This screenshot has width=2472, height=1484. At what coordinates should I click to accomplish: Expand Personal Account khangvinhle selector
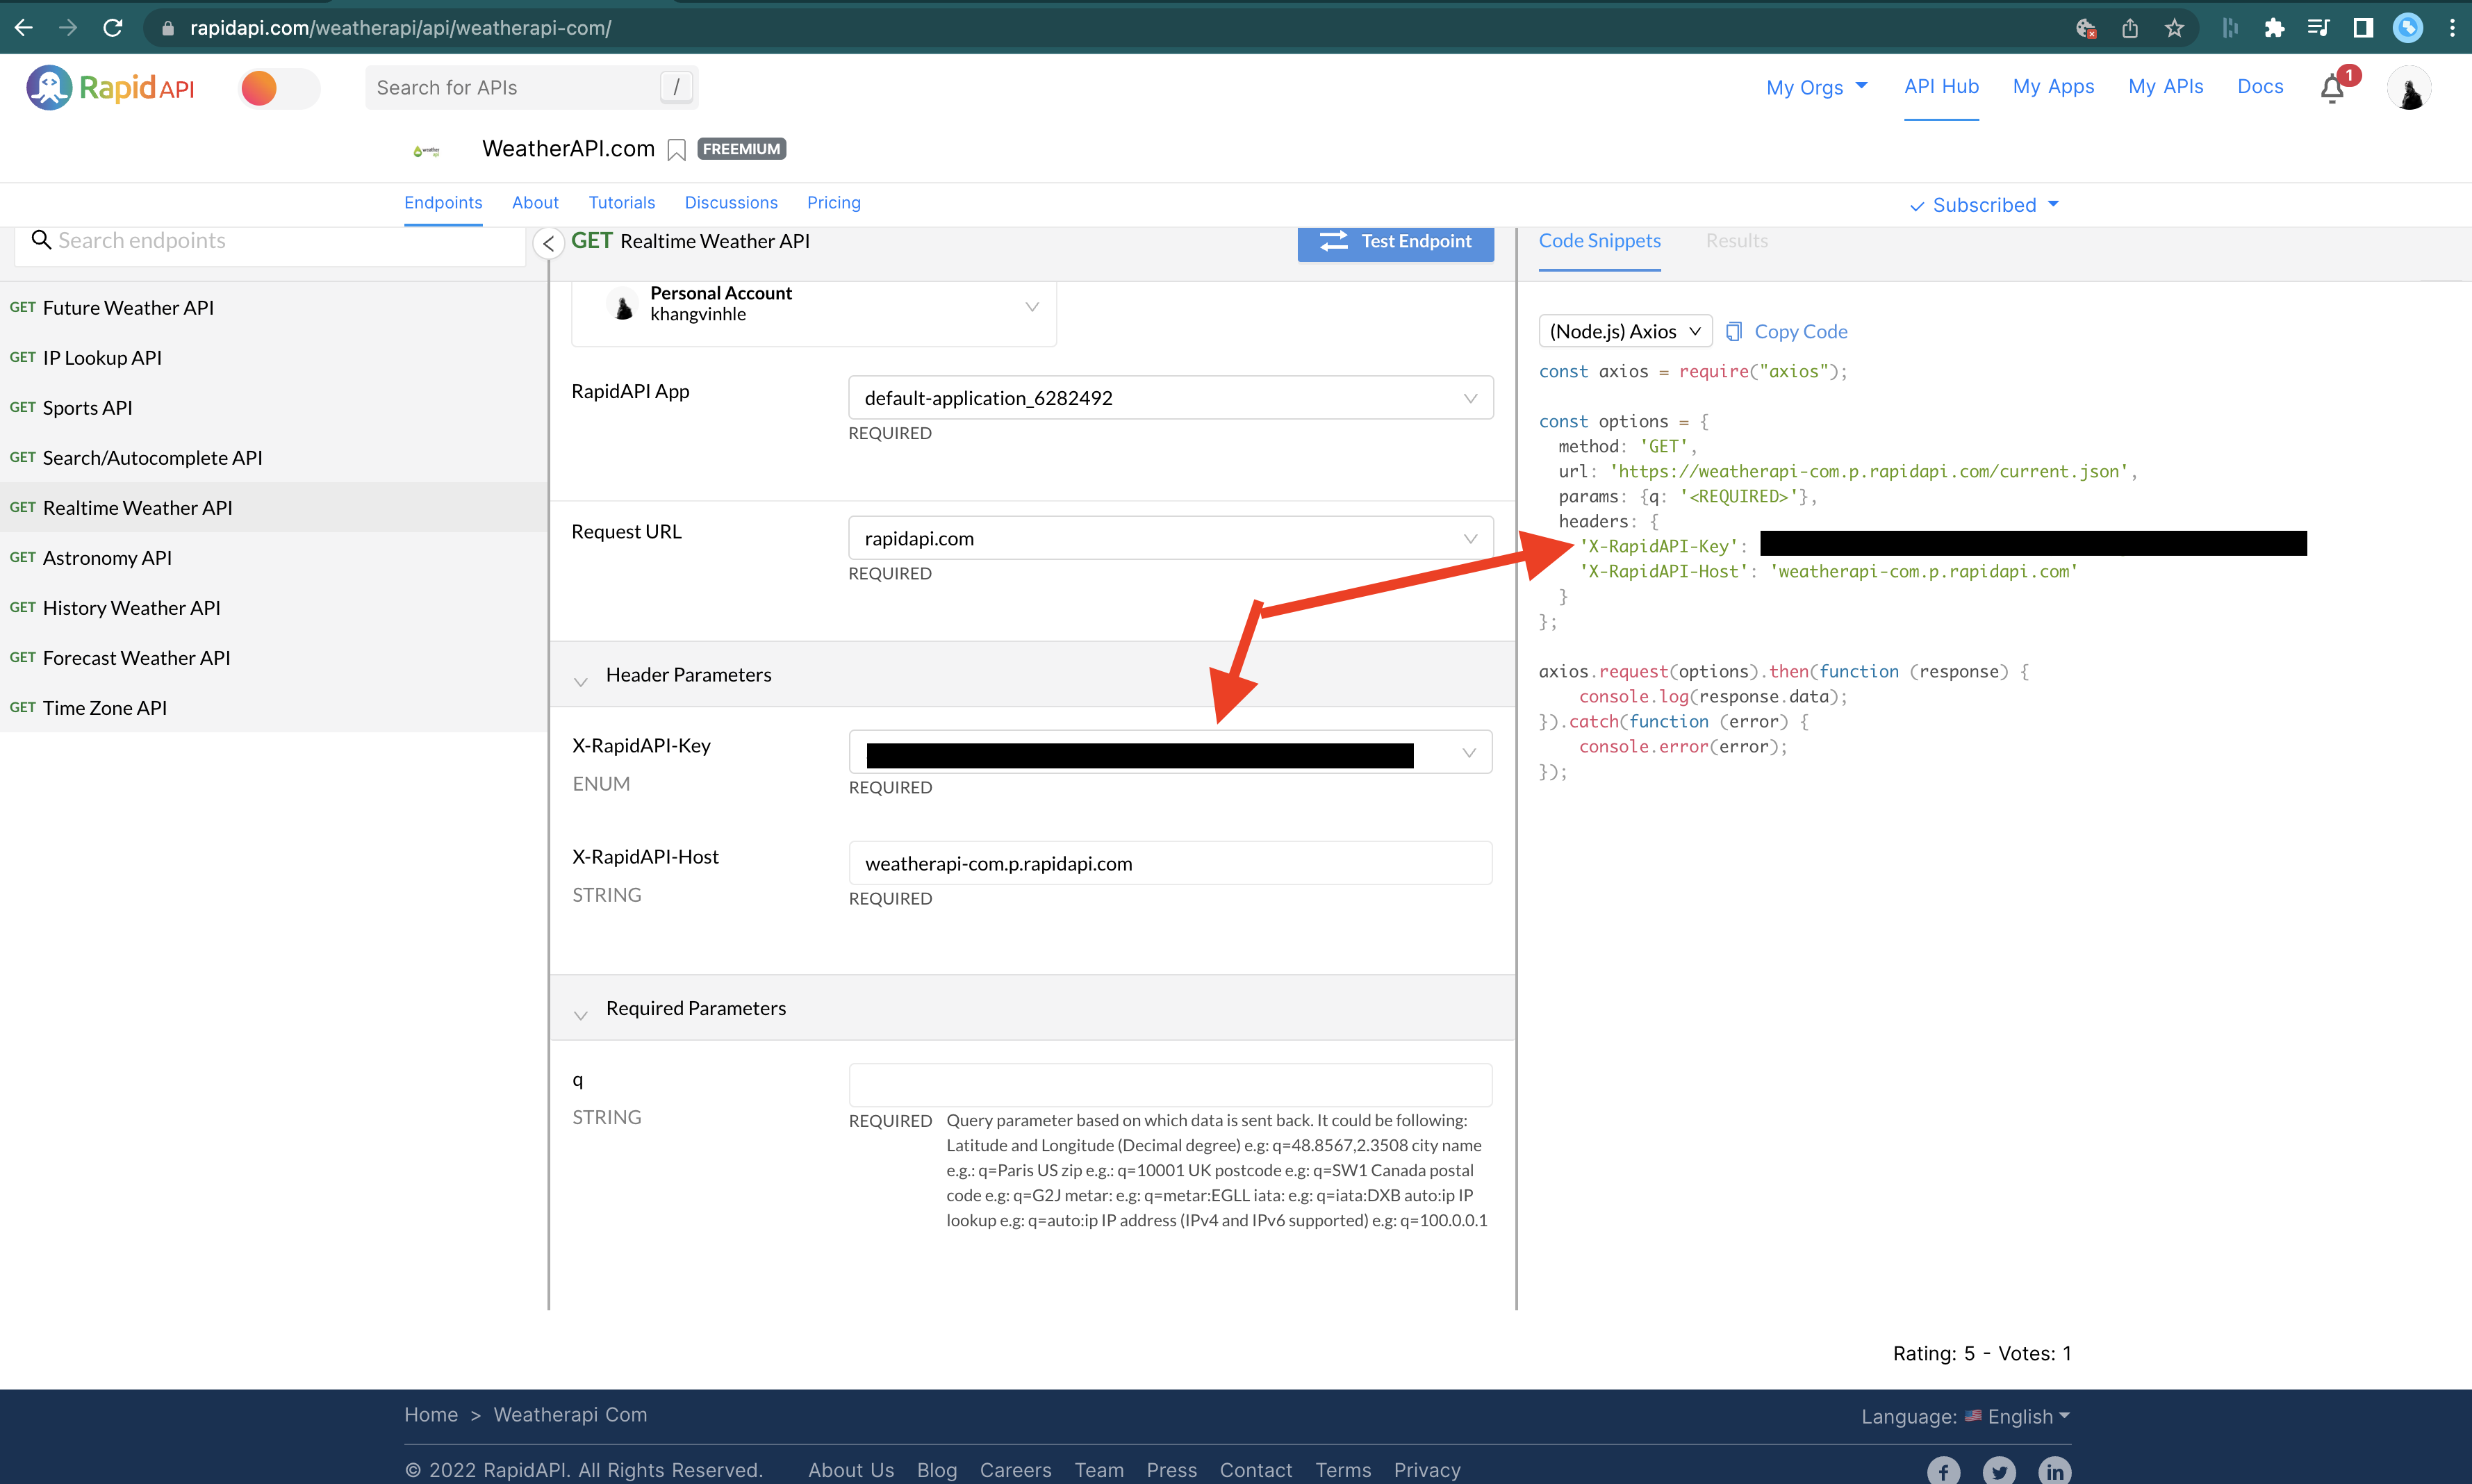(814, 304)
